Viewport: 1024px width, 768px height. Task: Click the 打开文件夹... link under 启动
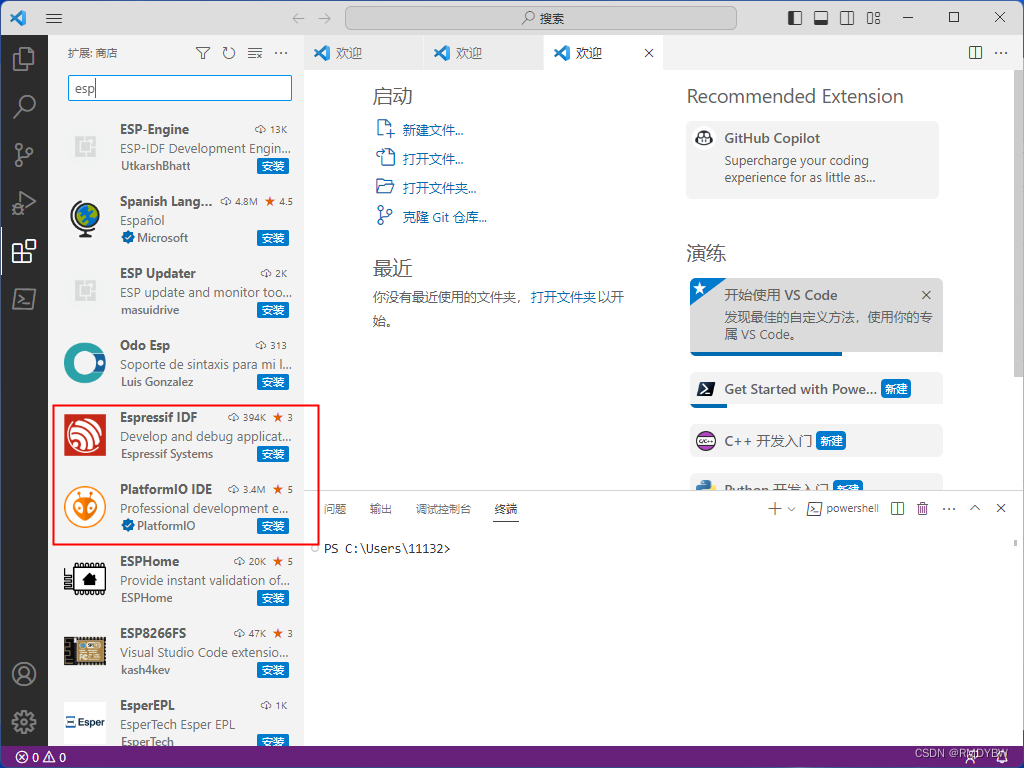439,188
